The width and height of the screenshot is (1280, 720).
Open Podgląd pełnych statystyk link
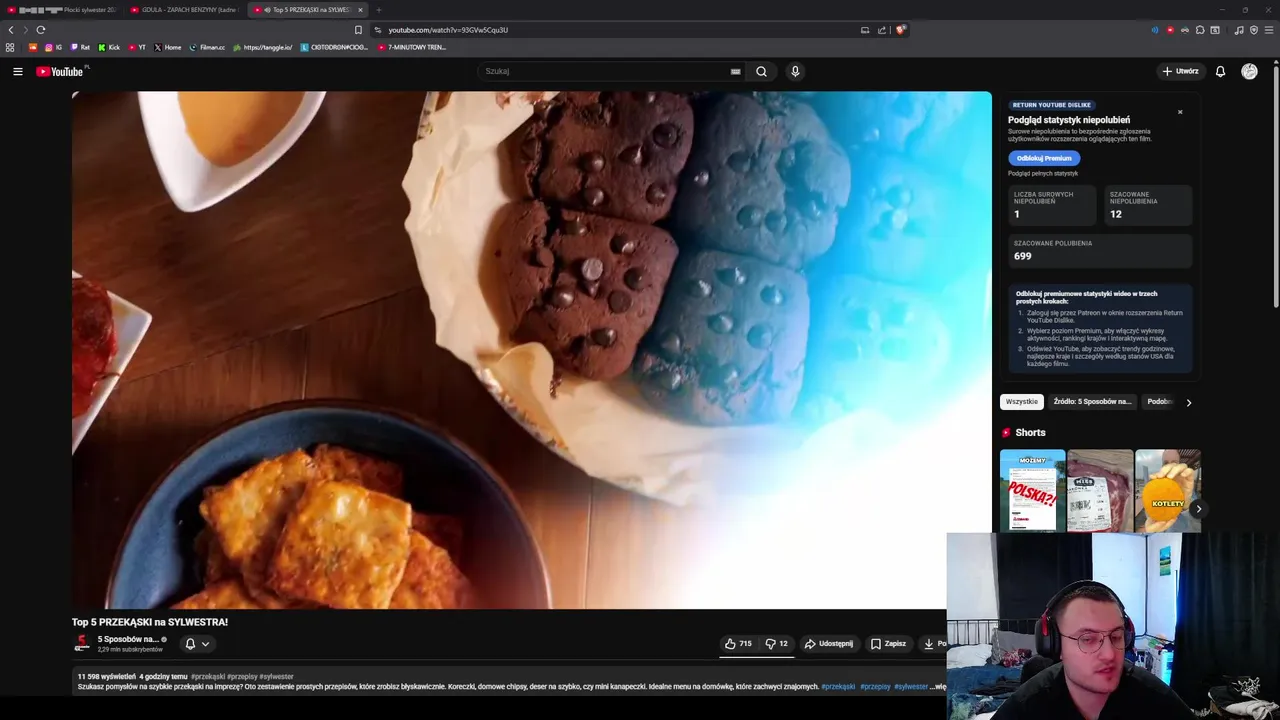pos(1043,174)
